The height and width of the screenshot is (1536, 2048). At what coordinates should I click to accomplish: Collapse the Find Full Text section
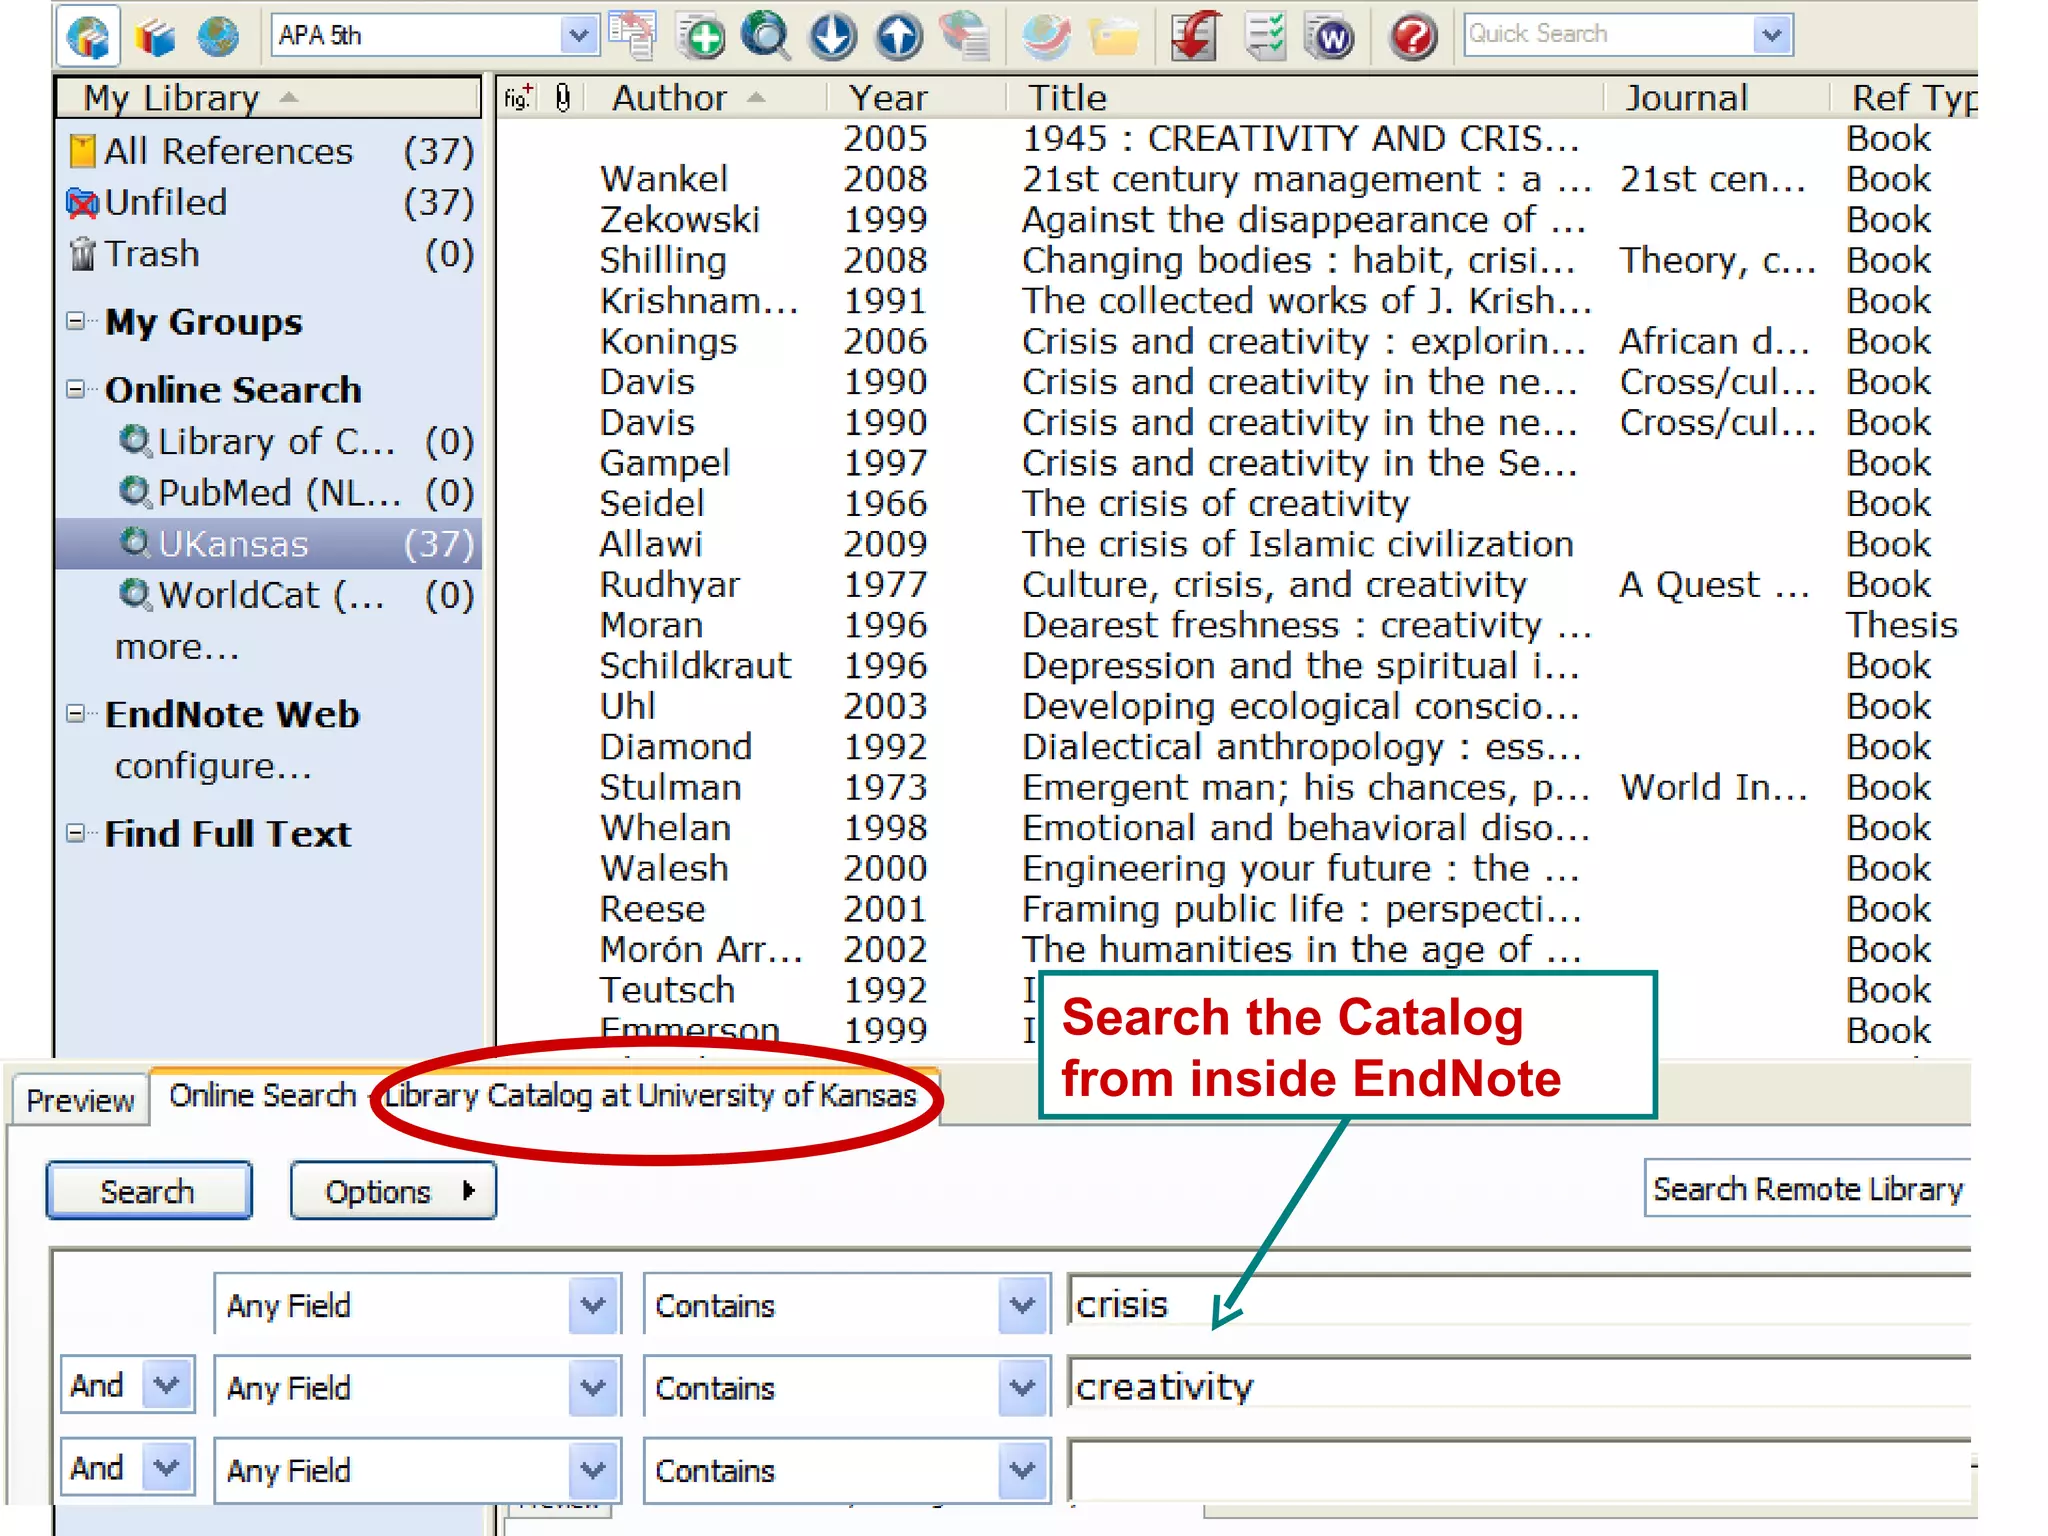tap(75, 832)
